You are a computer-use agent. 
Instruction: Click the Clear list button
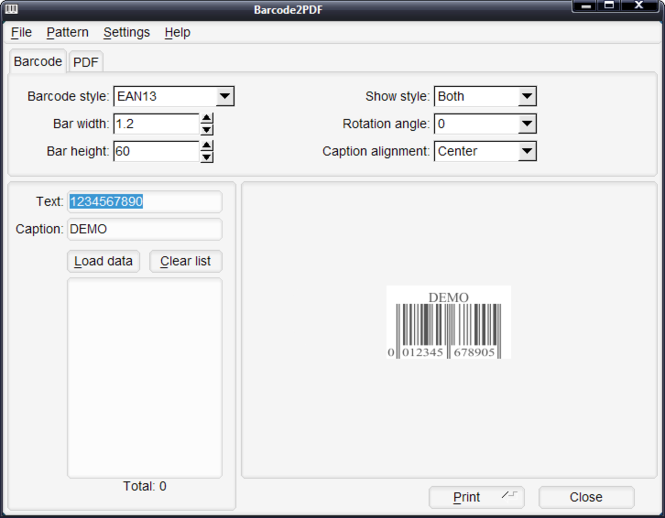tap(186, 261)
